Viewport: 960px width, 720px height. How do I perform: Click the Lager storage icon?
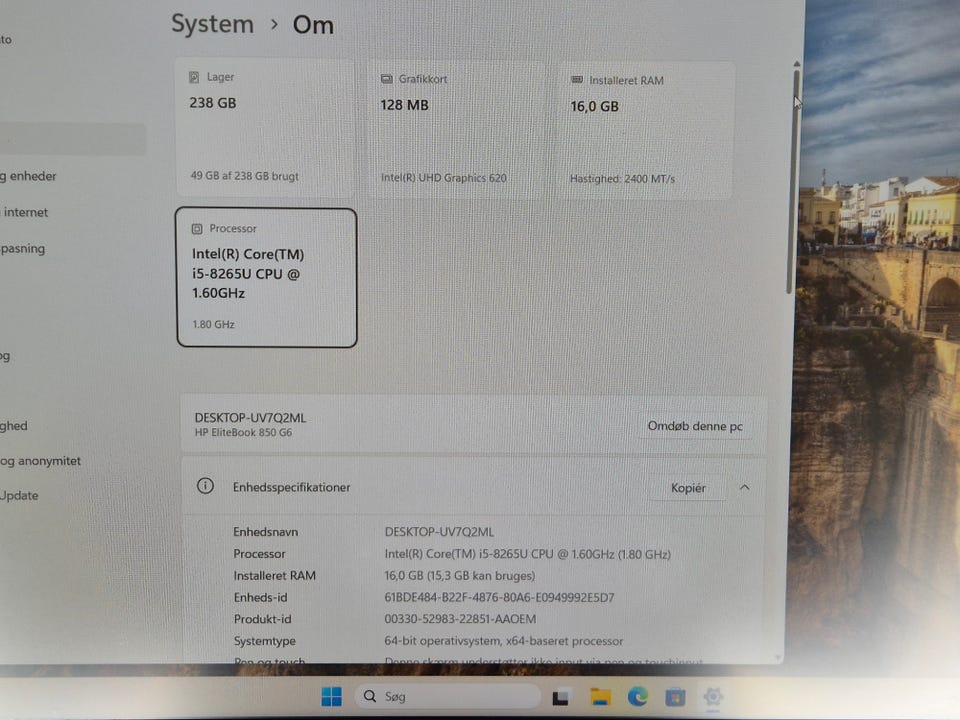pos(194,77)
